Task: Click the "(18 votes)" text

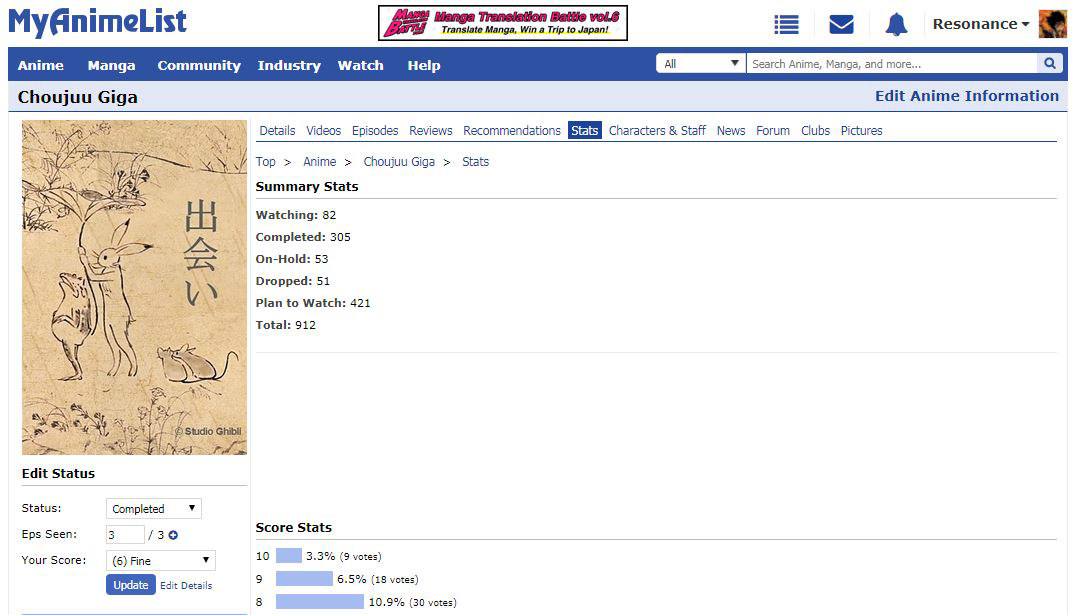Action: click(395, 580)
